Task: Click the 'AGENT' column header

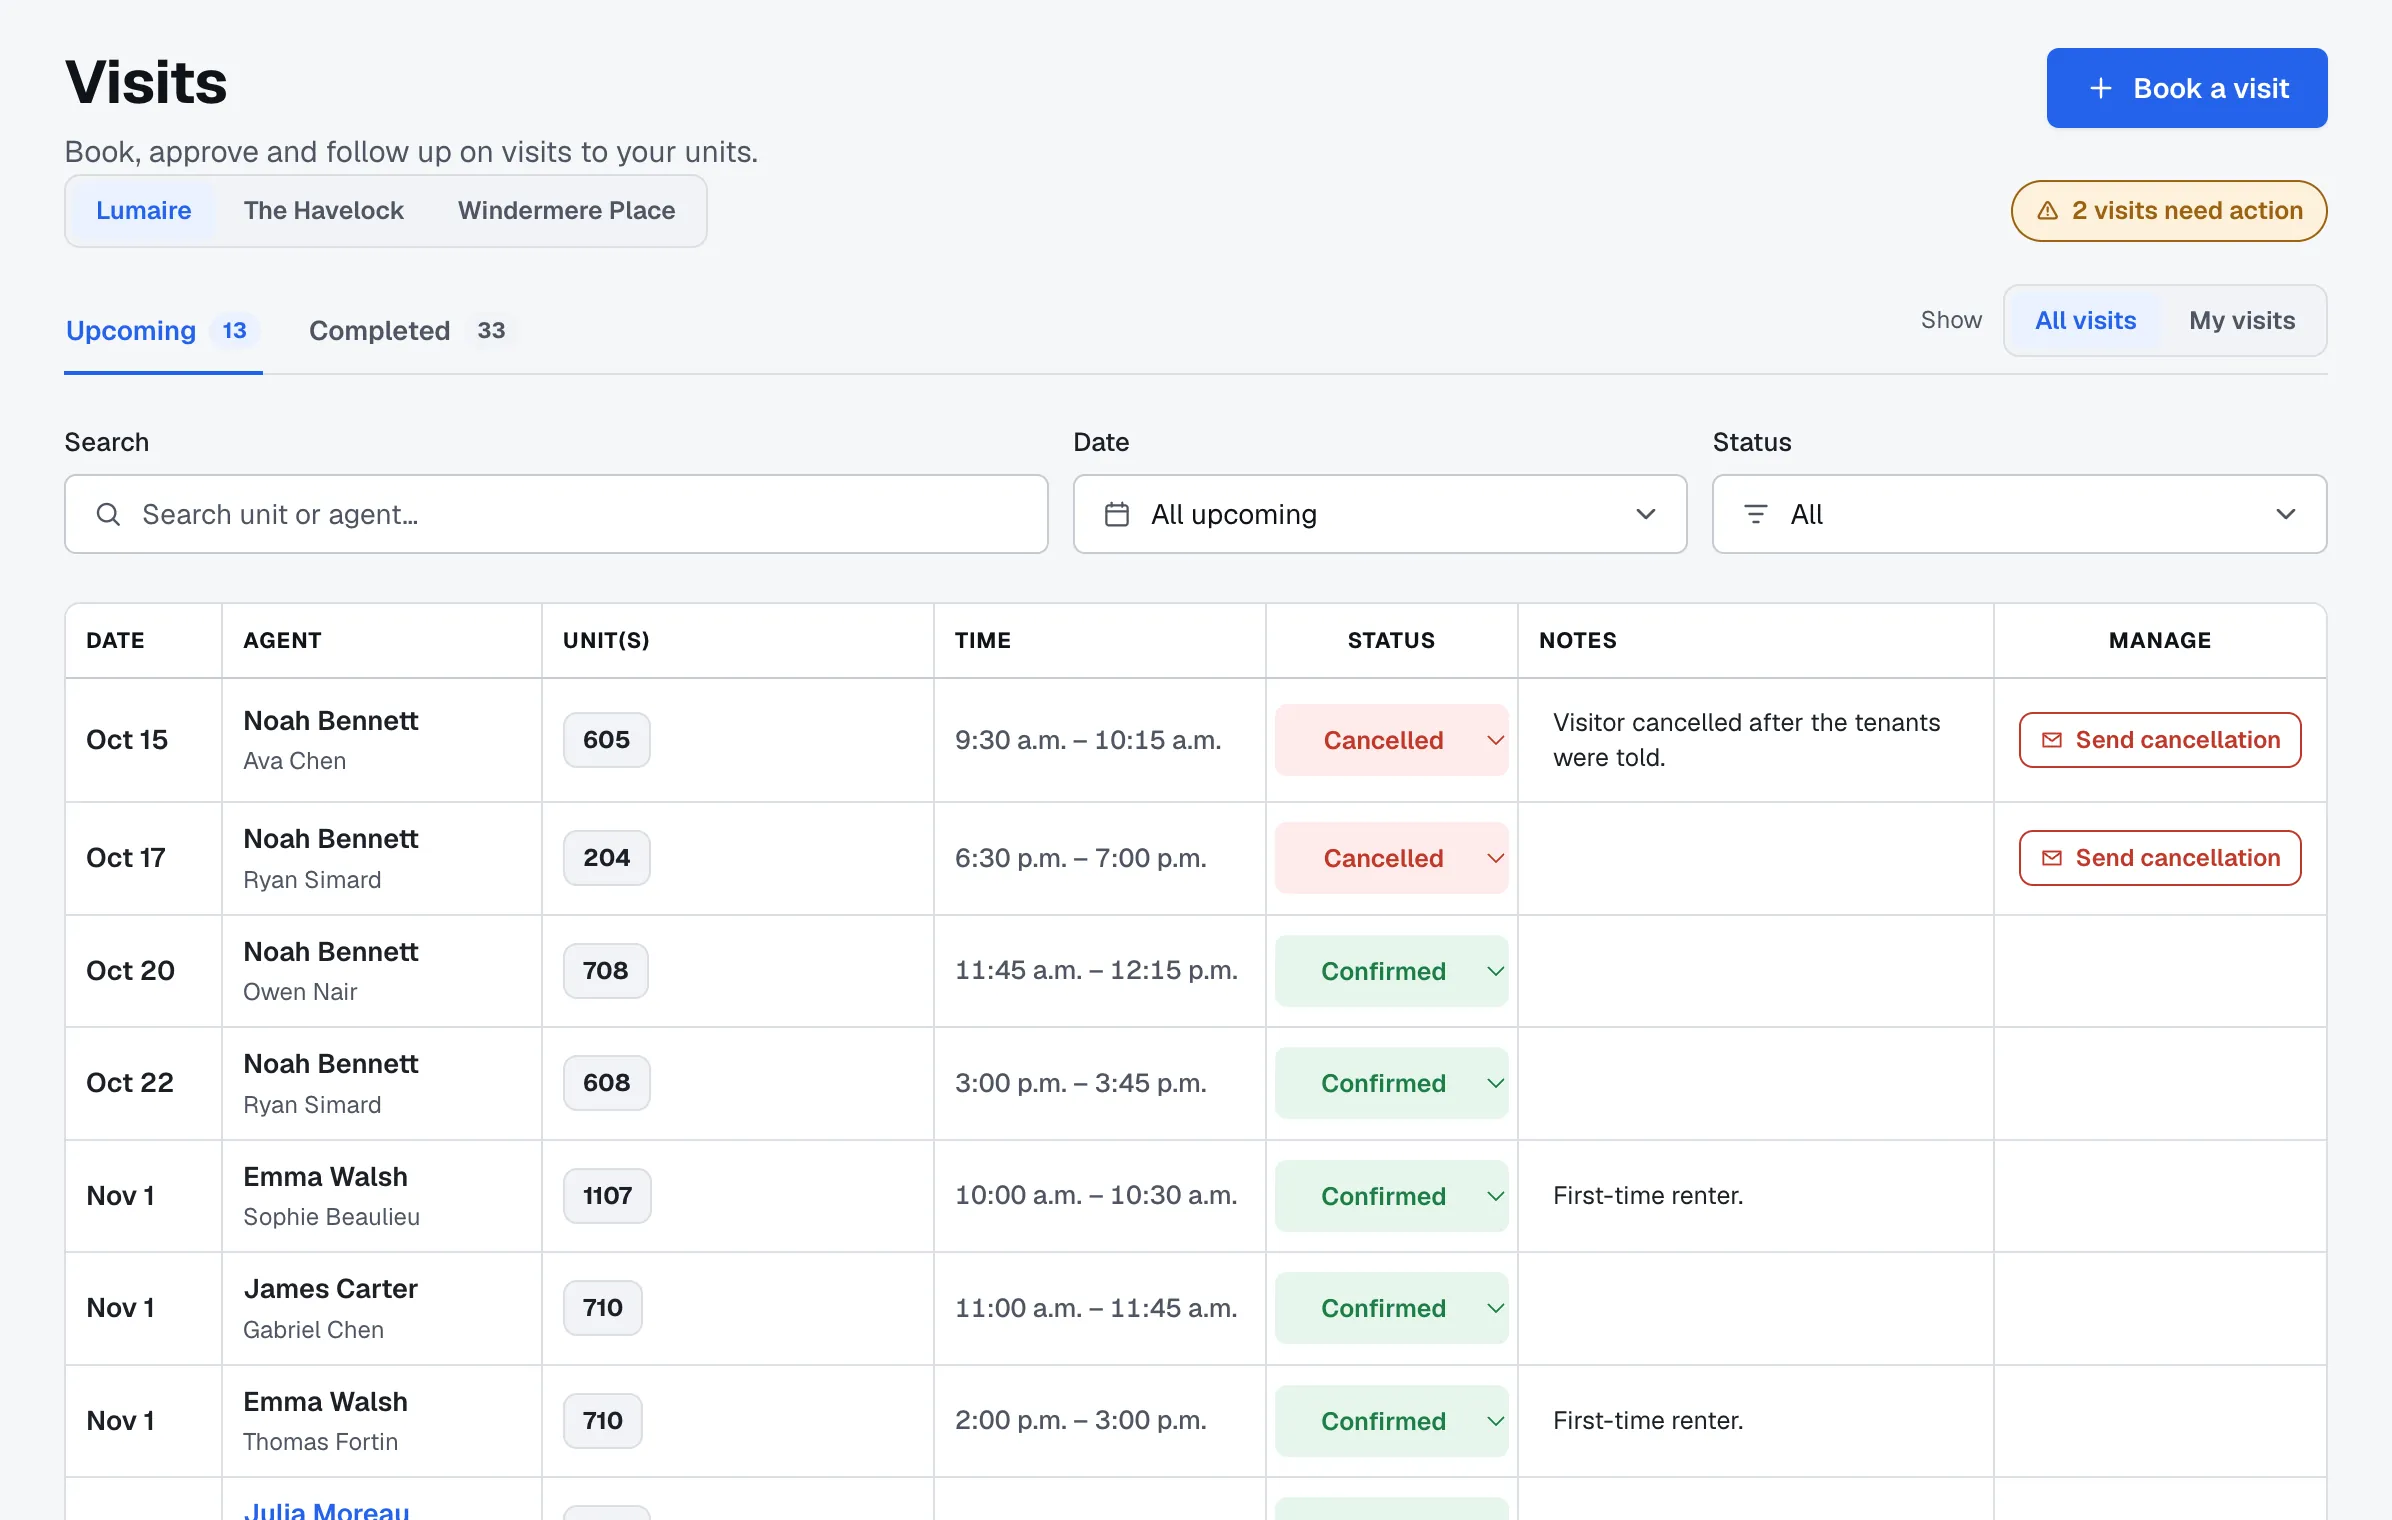Action: [x=282, y=640]
